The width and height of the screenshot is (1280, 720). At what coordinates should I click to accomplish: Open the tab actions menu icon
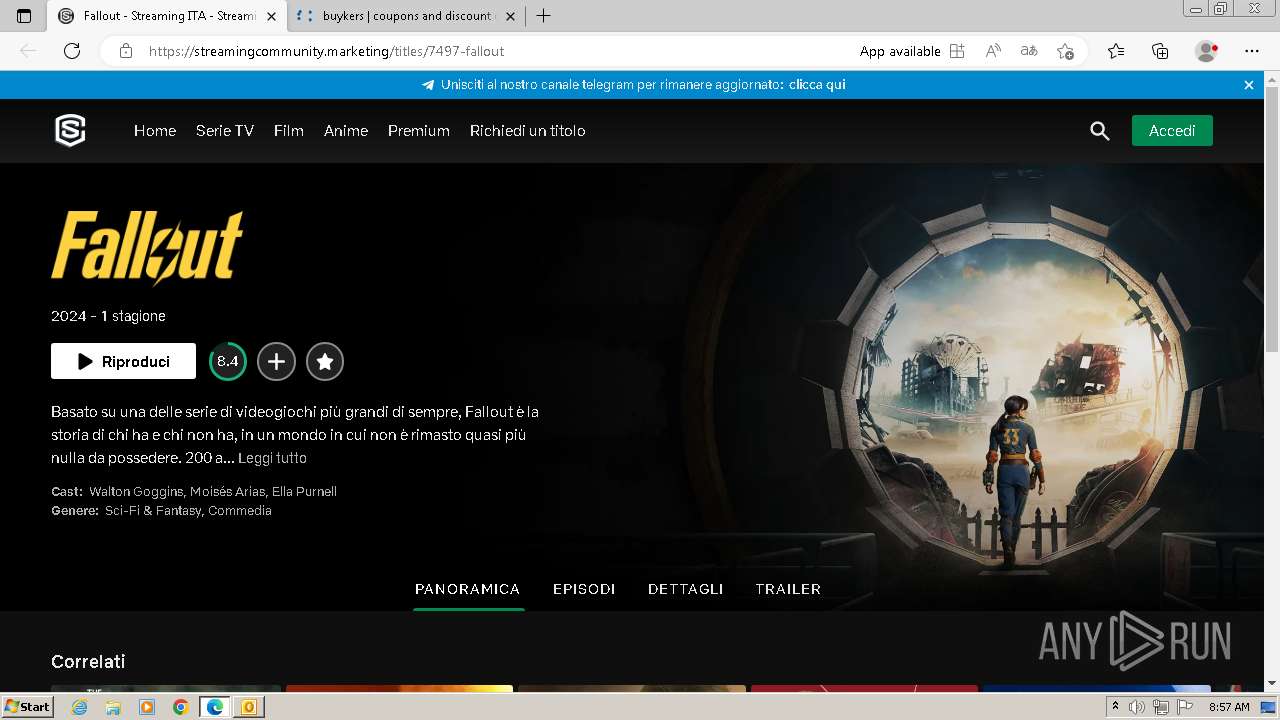coord(24,16)
